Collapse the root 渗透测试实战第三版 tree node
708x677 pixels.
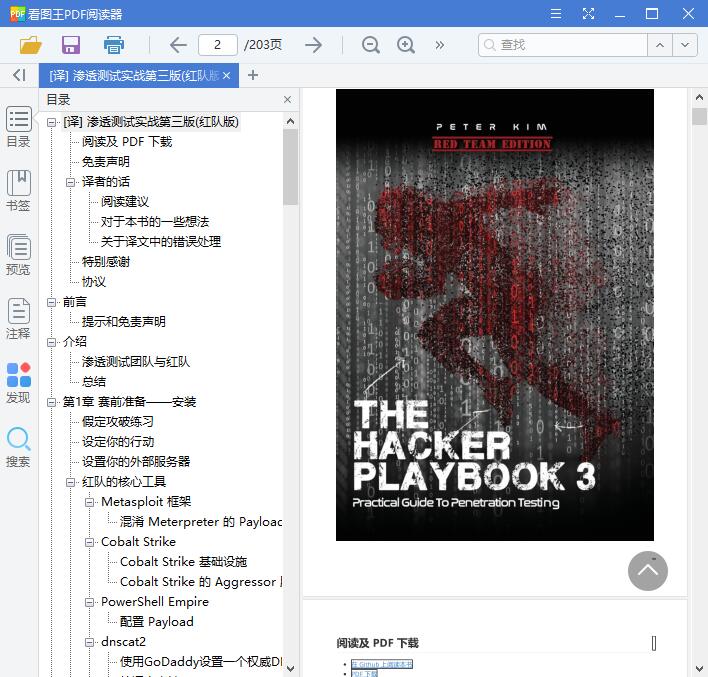(51, 122)
